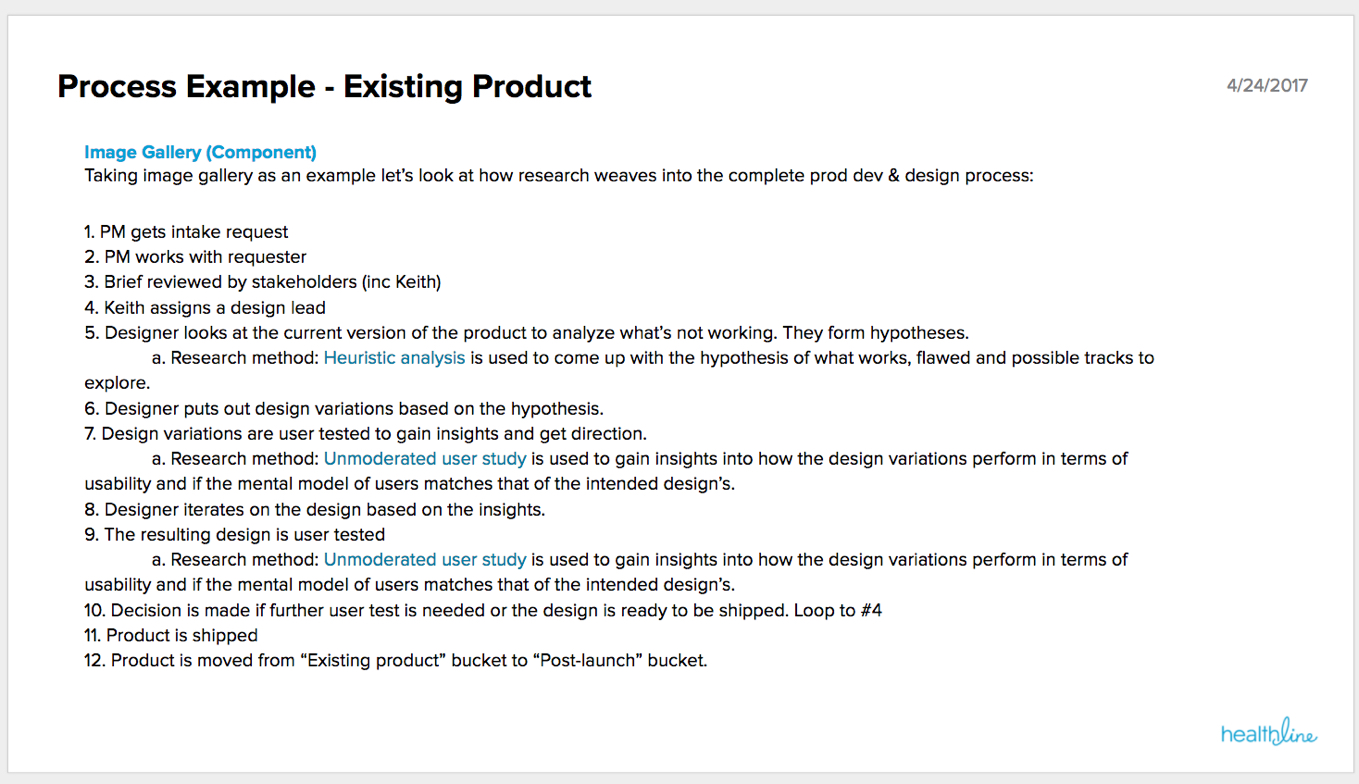Viewport: 1359px width, 784px height.
Task: Select step 1 PM gets intake request
Action: point(186,232)
